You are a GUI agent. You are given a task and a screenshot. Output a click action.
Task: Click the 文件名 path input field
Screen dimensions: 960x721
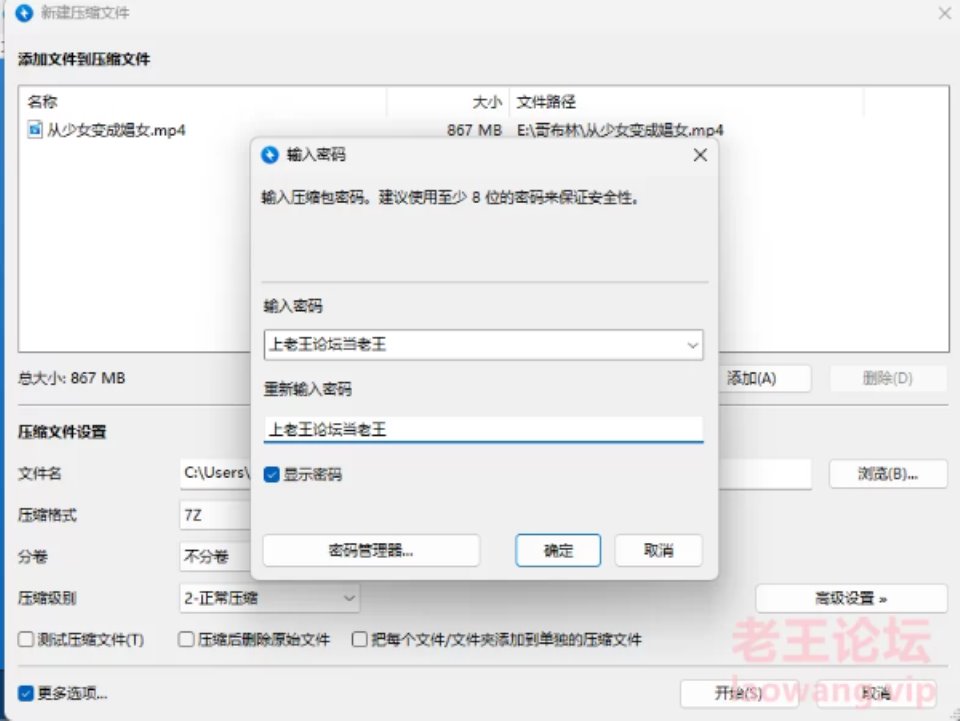point(496,474)
